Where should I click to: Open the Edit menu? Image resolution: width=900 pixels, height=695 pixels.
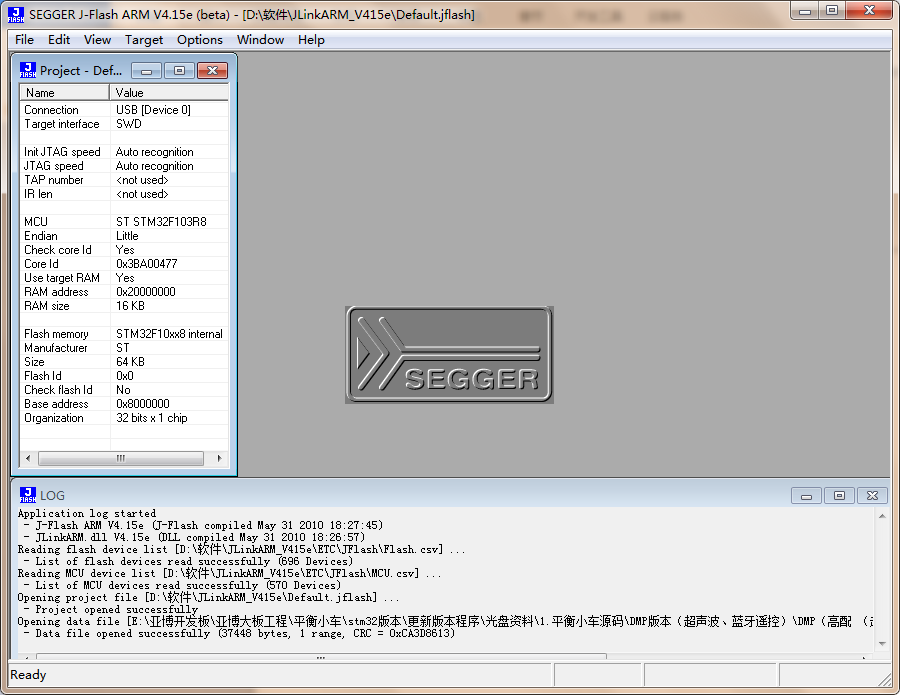coord(59,40)
